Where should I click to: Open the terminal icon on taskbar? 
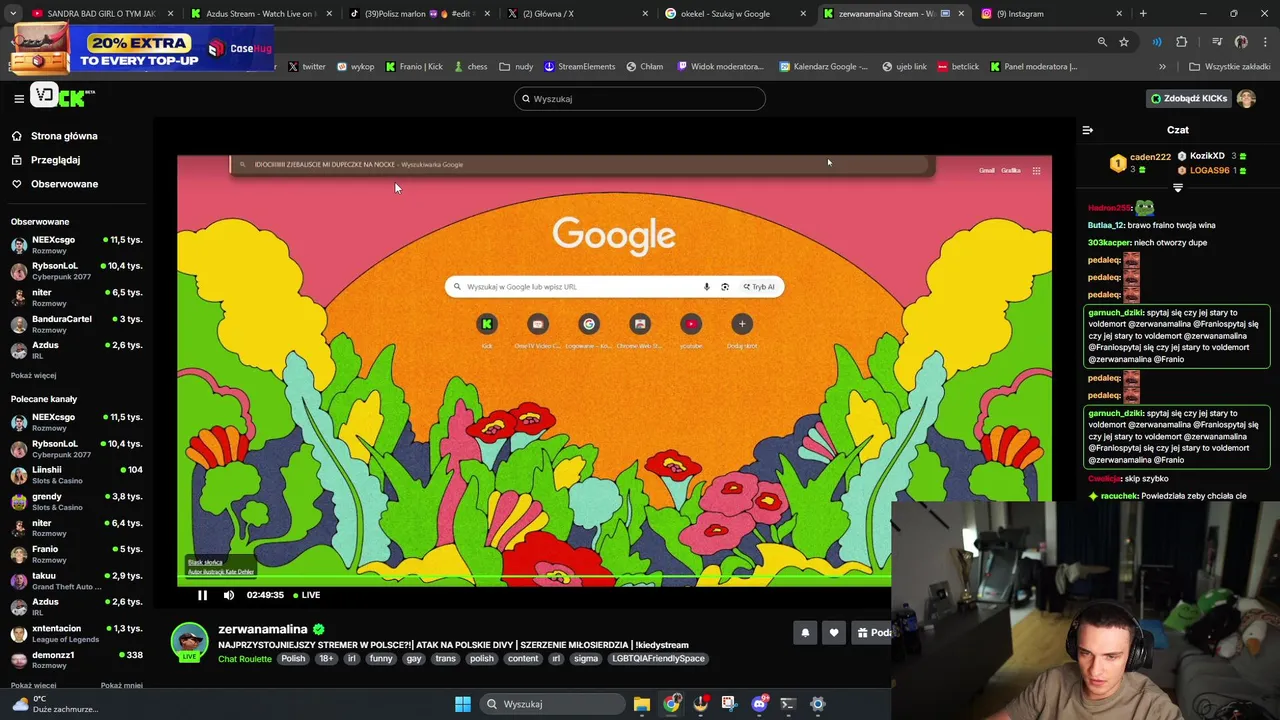(x=788, y=704)
